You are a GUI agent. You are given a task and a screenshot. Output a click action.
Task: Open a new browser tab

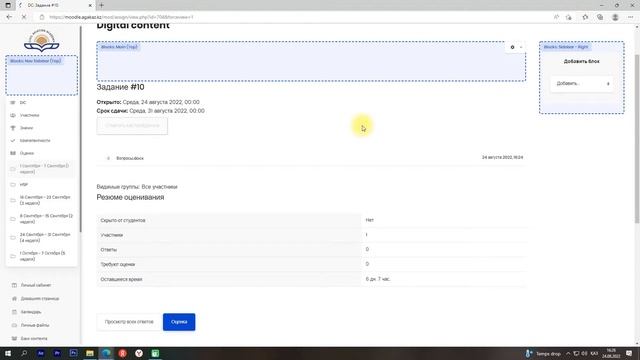(101, 5)
